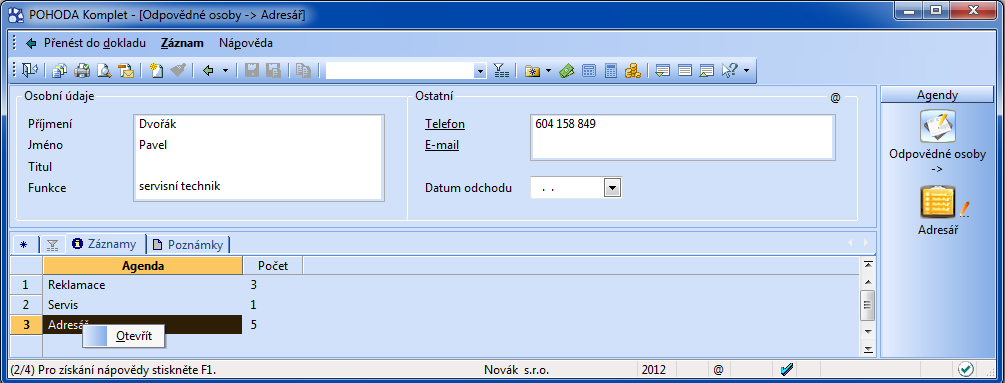Click in the toolbar search input field
The width and height of the screenshot is (1005, 383).
coord(400,70)
